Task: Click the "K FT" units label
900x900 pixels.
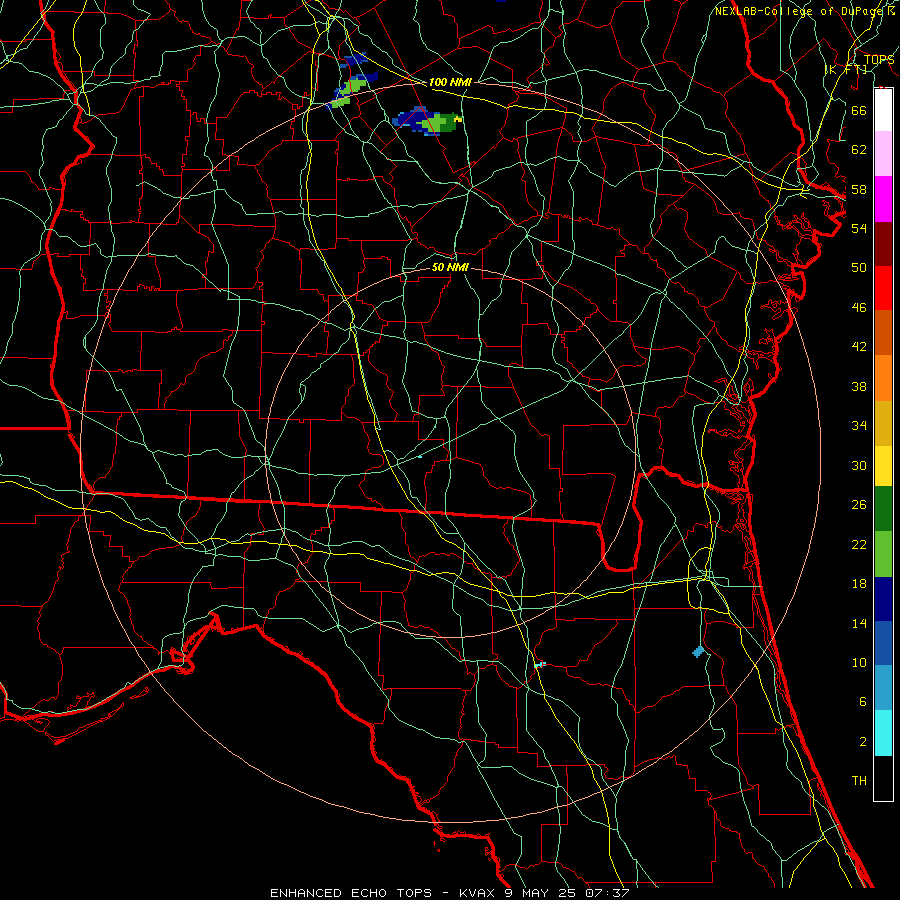Action: pos(845,69)
